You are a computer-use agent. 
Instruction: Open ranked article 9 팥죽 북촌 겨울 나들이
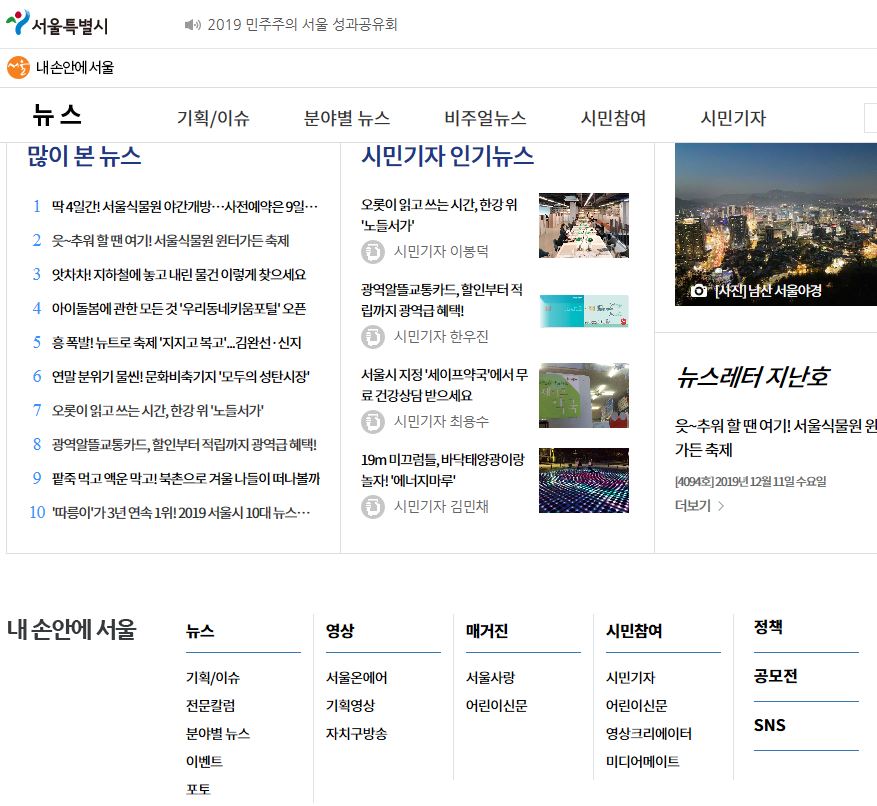pyautogui.click(x=186, y=479)
